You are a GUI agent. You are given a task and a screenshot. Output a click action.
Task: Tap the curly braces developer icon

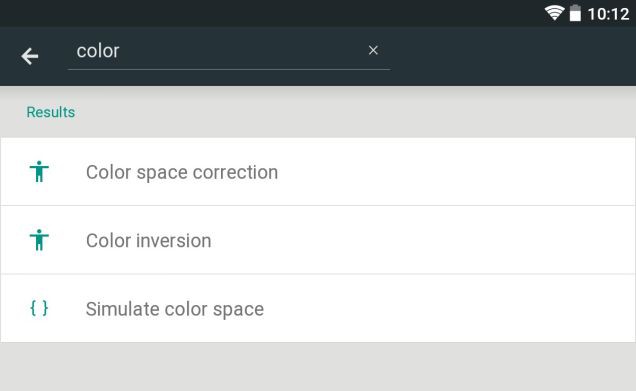39,308
